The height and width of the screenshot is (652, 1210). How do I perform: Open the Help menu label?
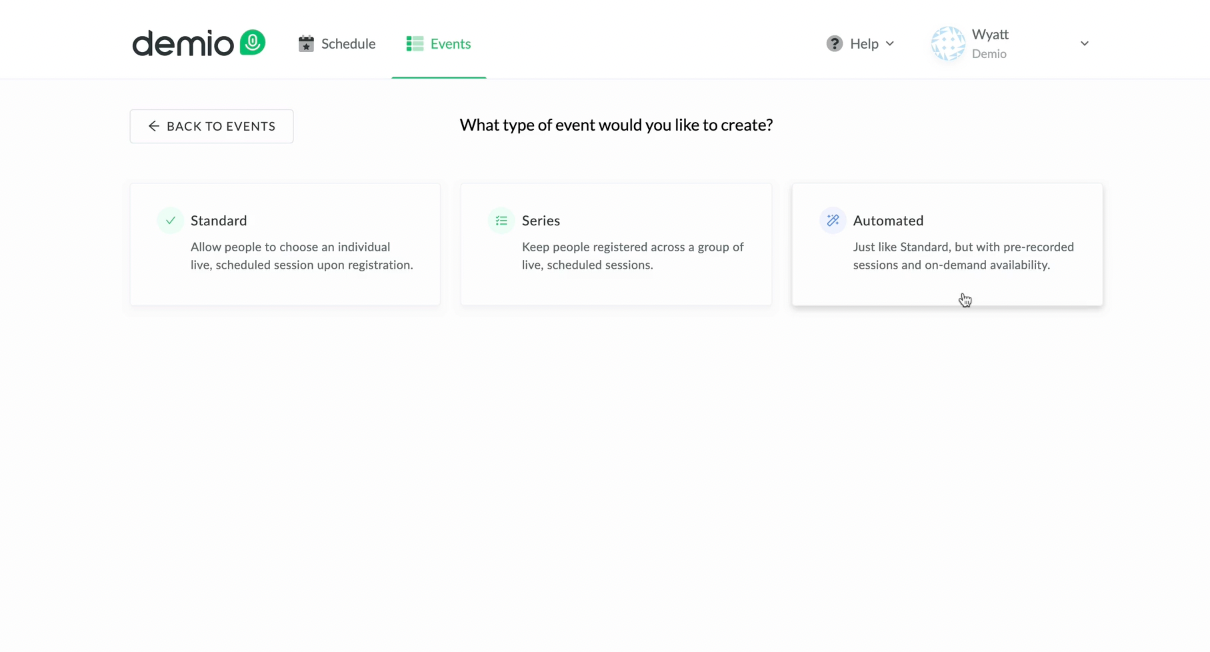[864, 44]
